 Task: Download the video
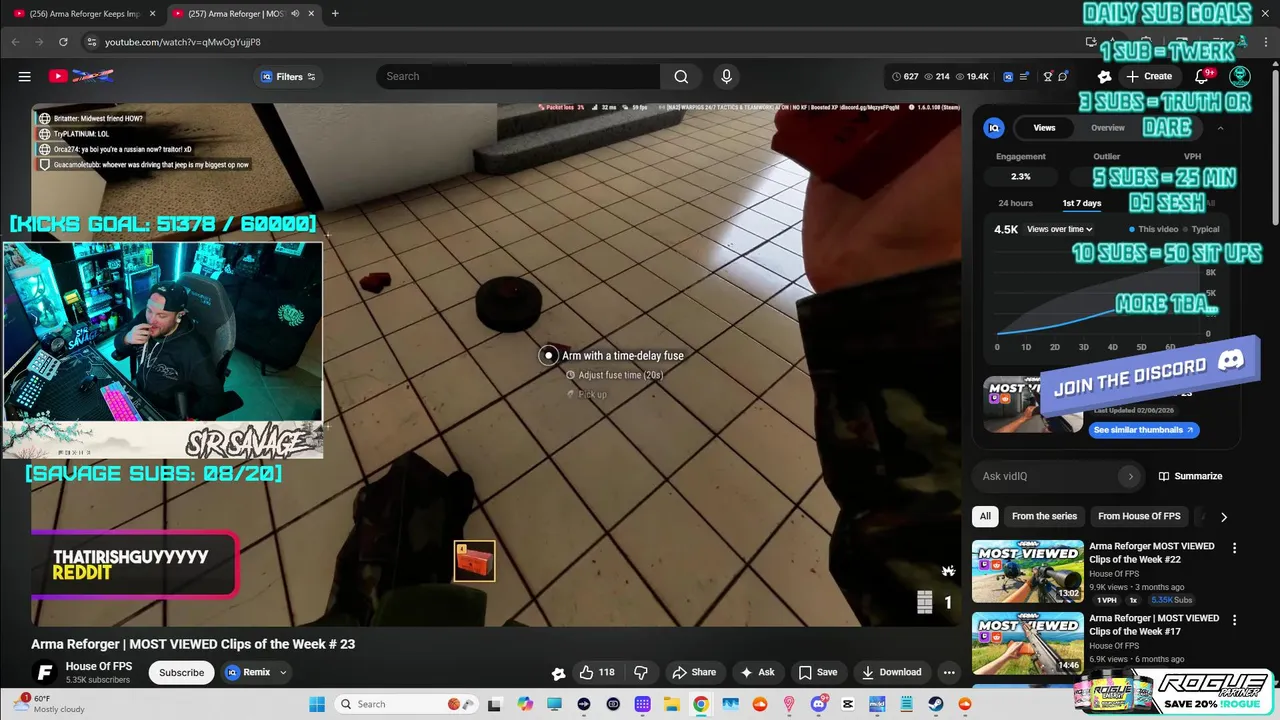tap(892, 672)
